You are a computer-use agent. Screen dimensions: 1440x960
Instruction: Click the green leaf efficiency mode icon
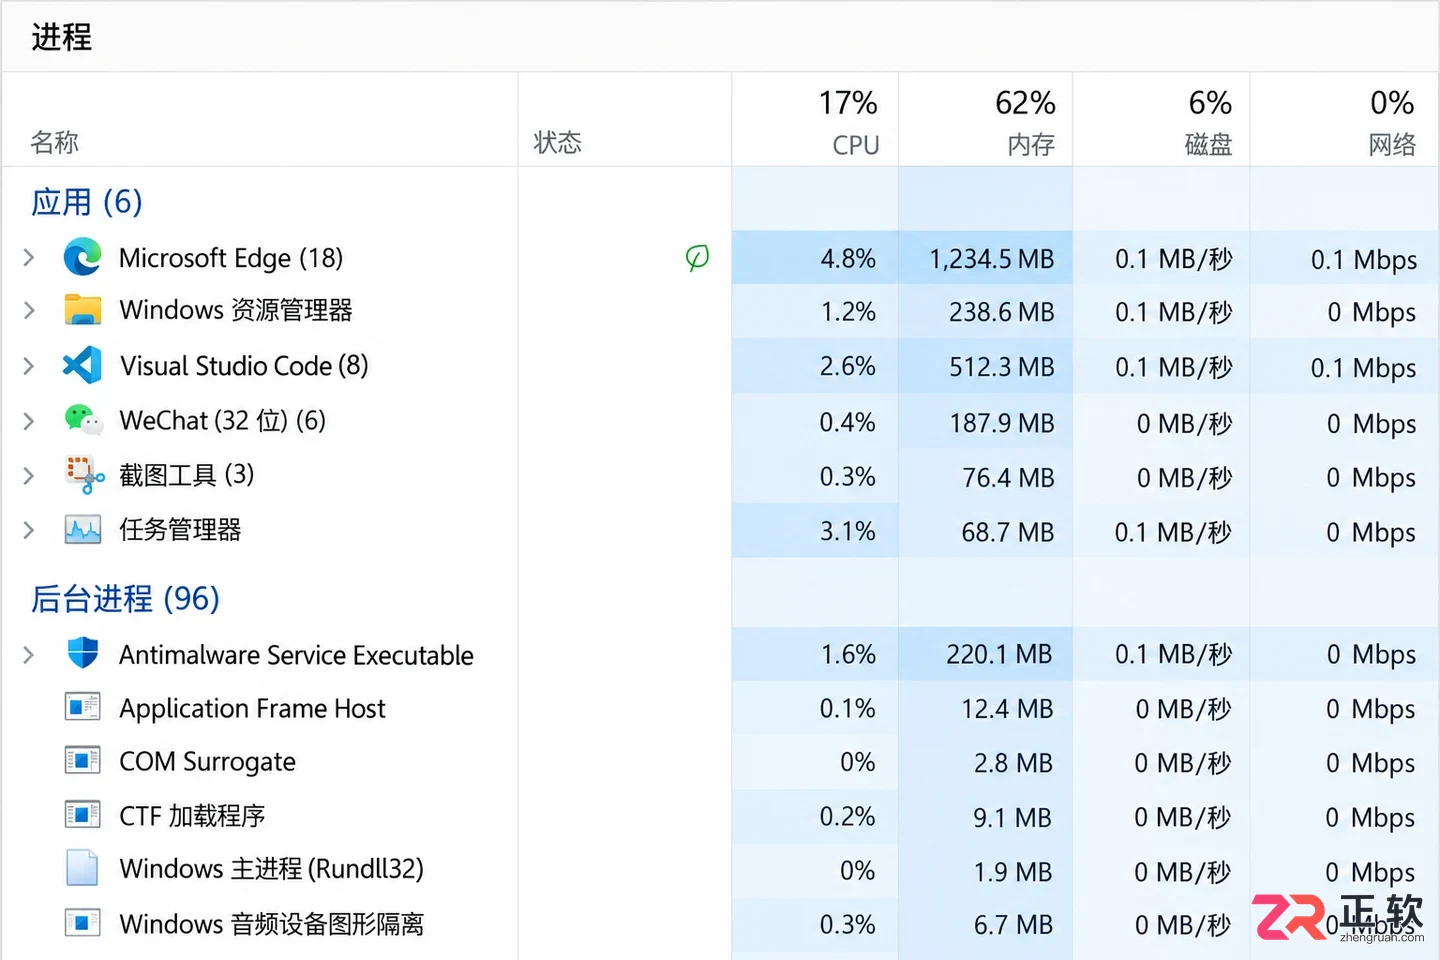pos(697,258)
